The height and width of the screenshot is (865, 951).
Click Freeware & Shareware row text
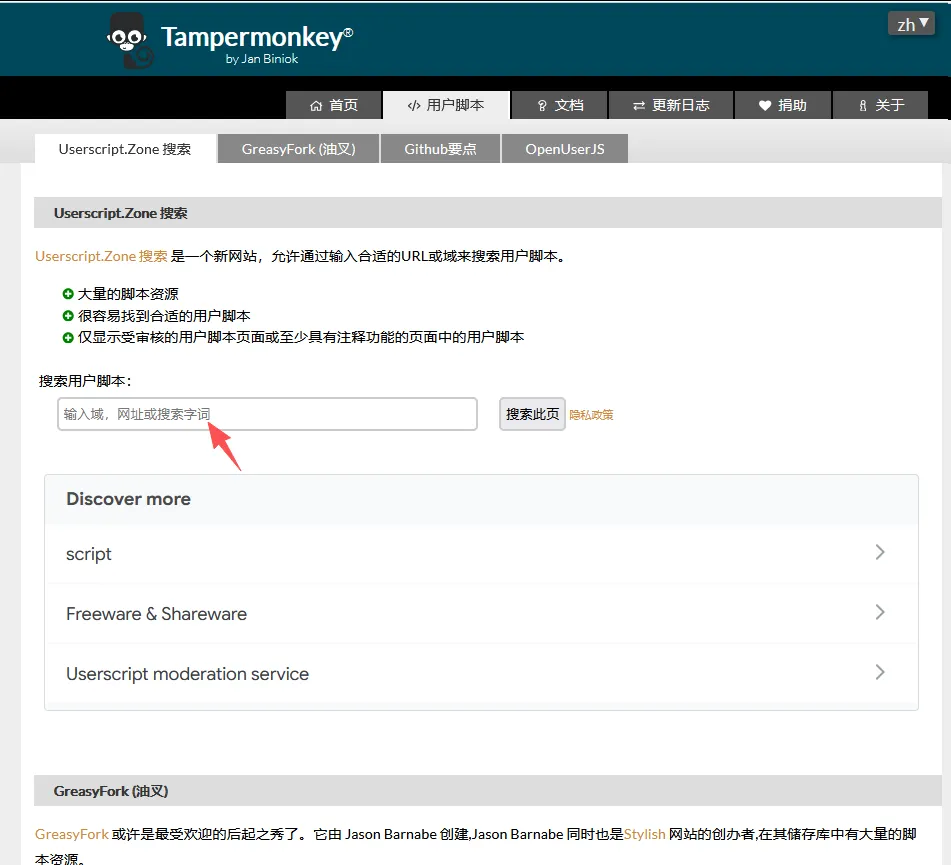click(156, 614)
